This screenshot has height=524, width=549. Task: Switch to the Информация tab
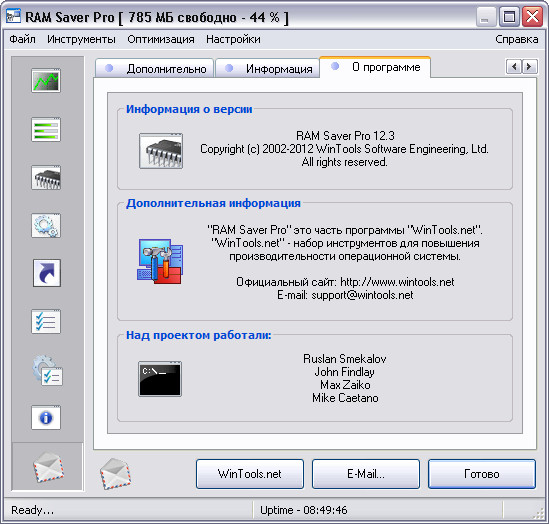pos(267,68)
